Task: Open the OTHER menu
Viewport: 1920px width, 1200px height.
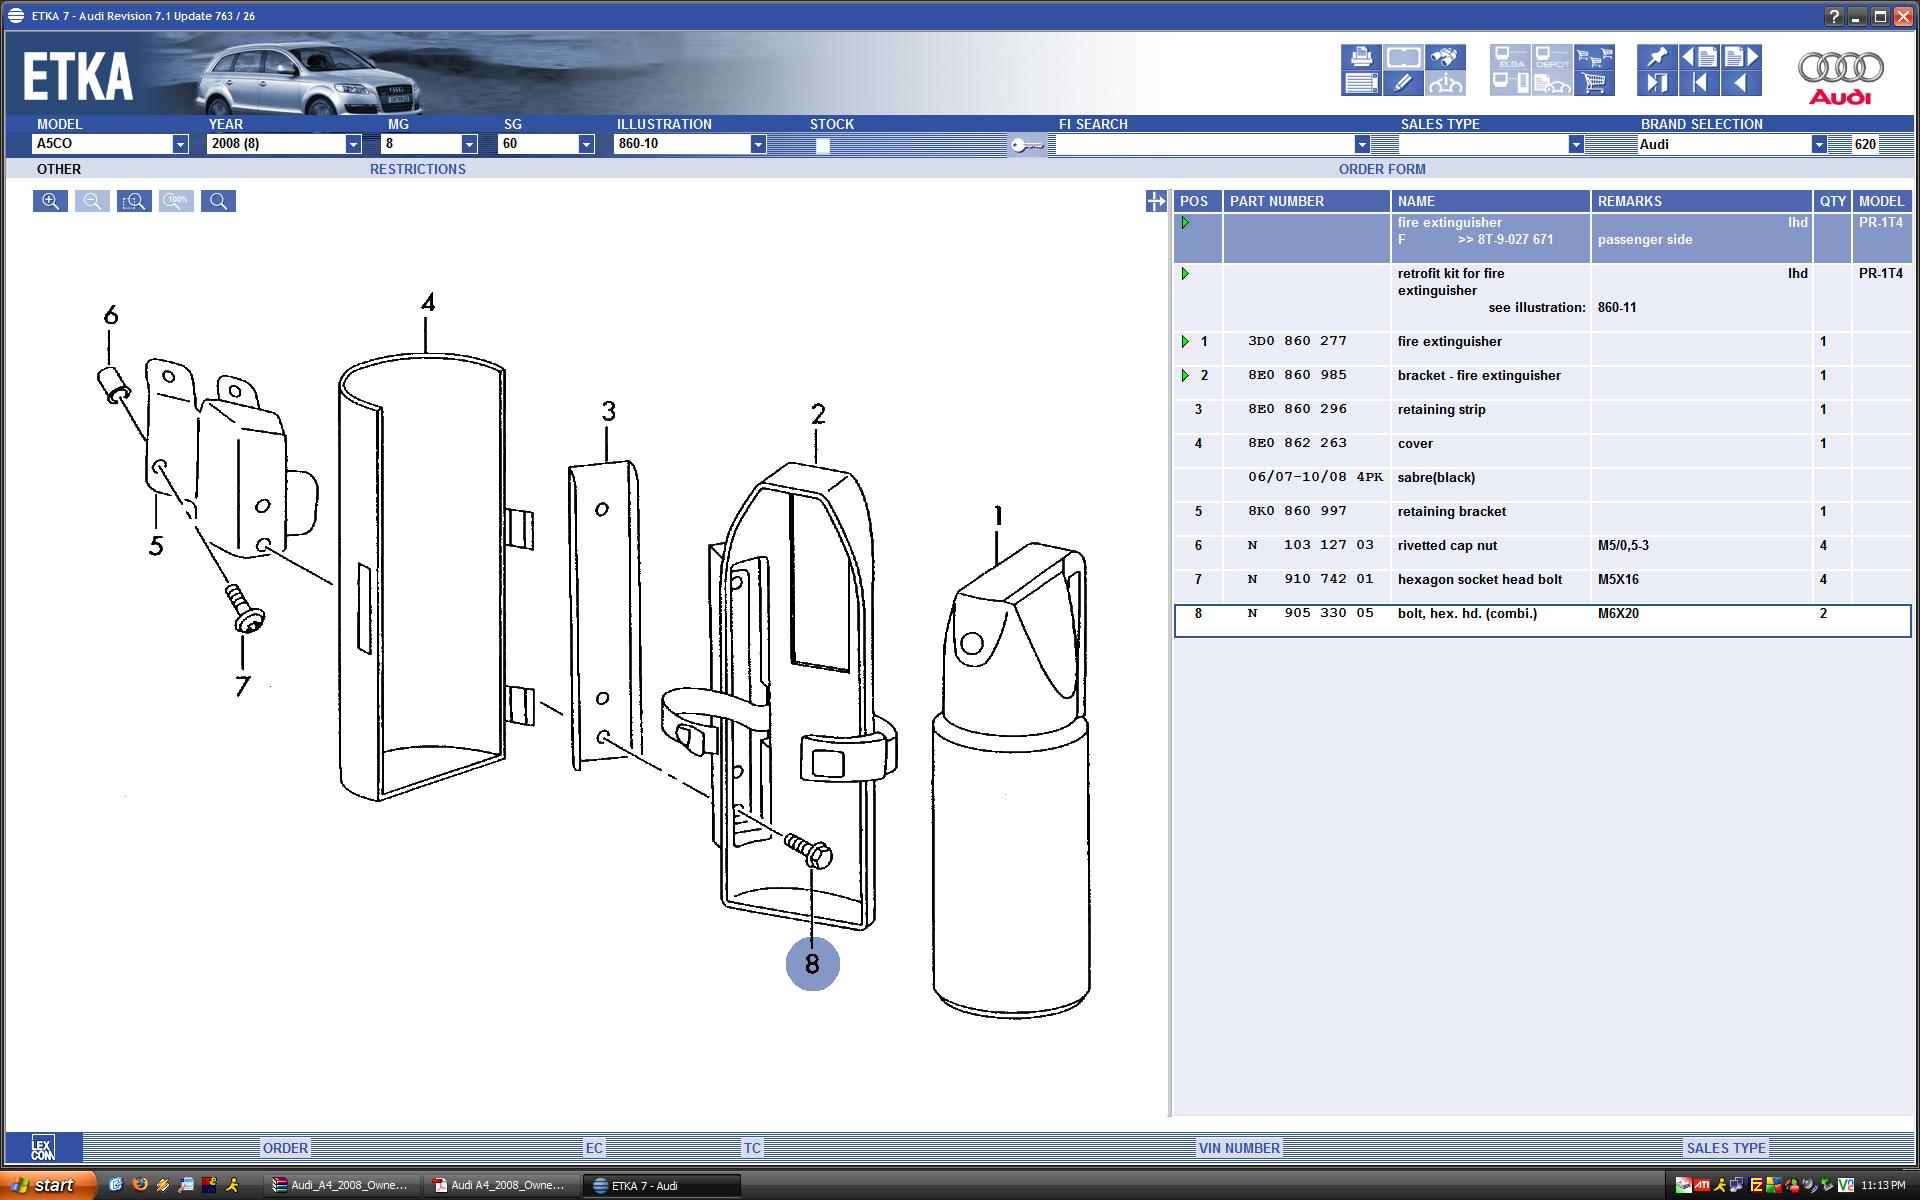Action: [59, 169]
